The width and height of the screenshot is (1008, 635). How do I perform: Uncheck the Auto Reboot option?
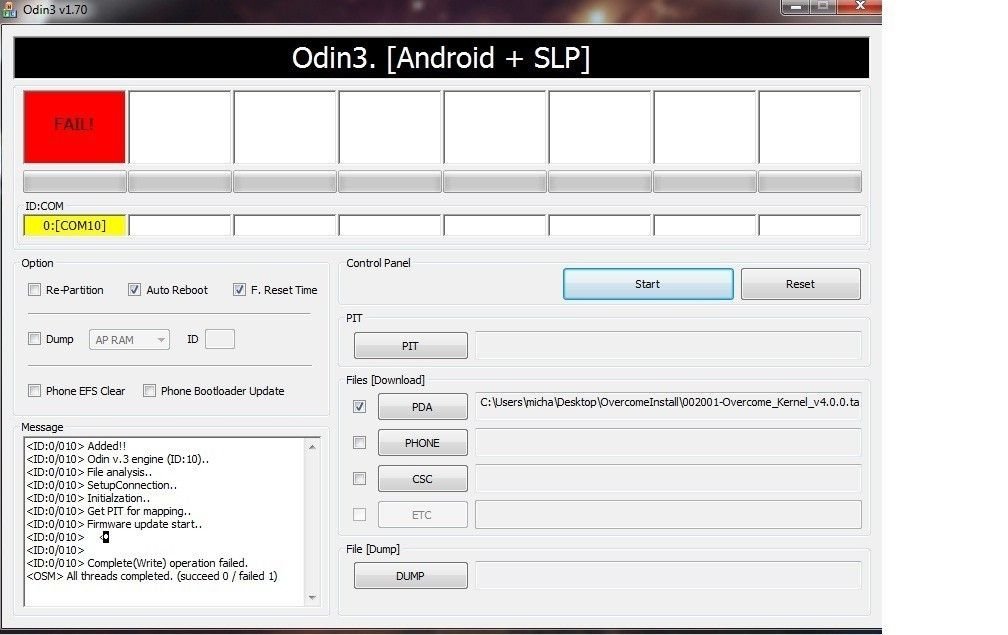(134, 290)
